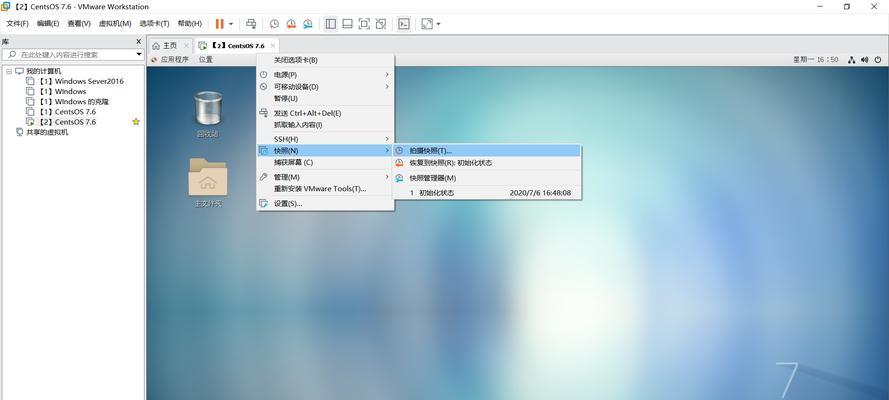
Task: Open the 查看(V) menu
Action: pos(79,24)
